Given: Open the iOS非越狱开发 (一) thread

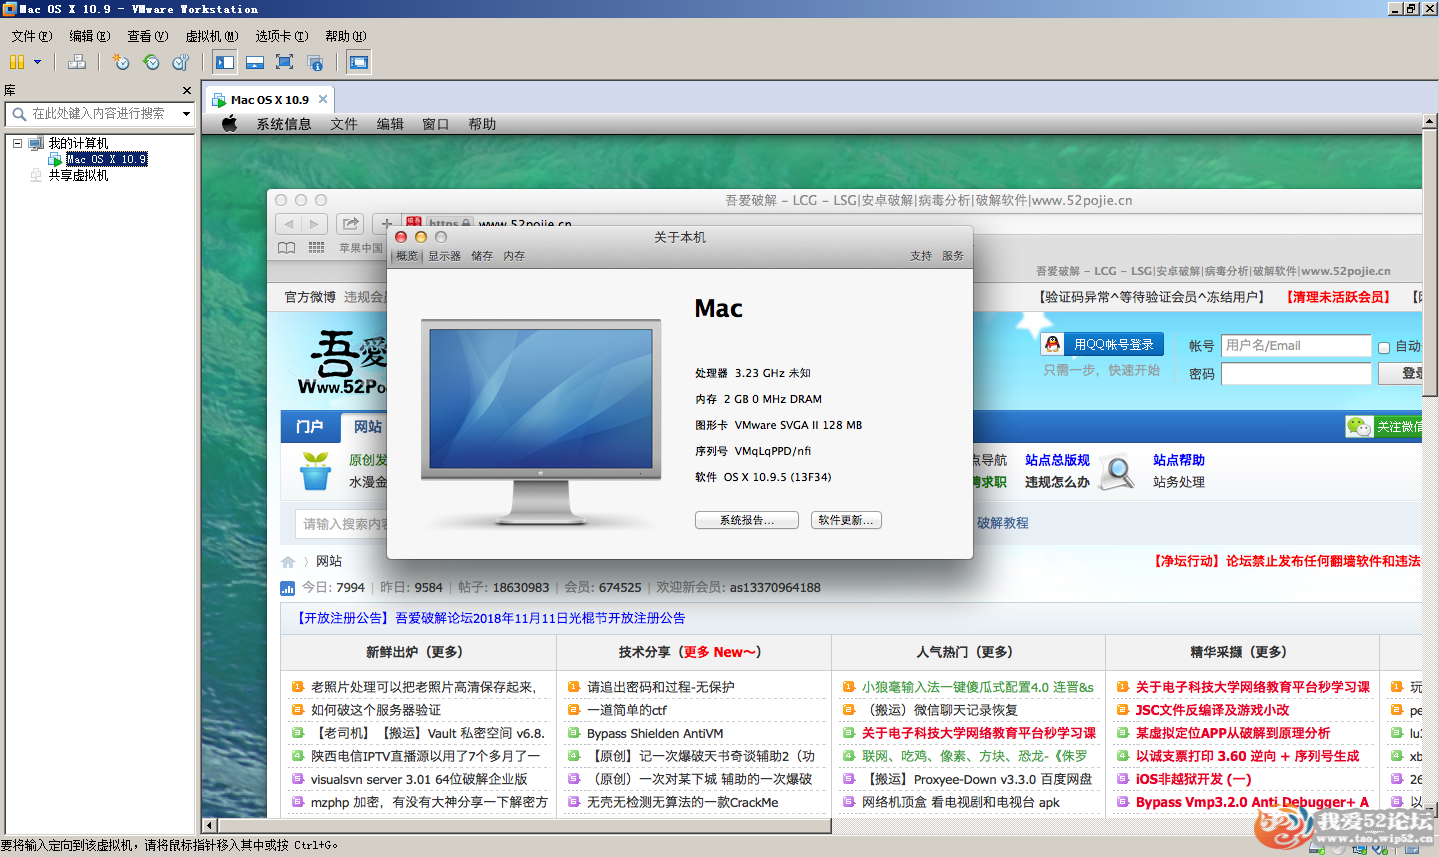Looking at the screenshot, I should tap(1193, 779).
